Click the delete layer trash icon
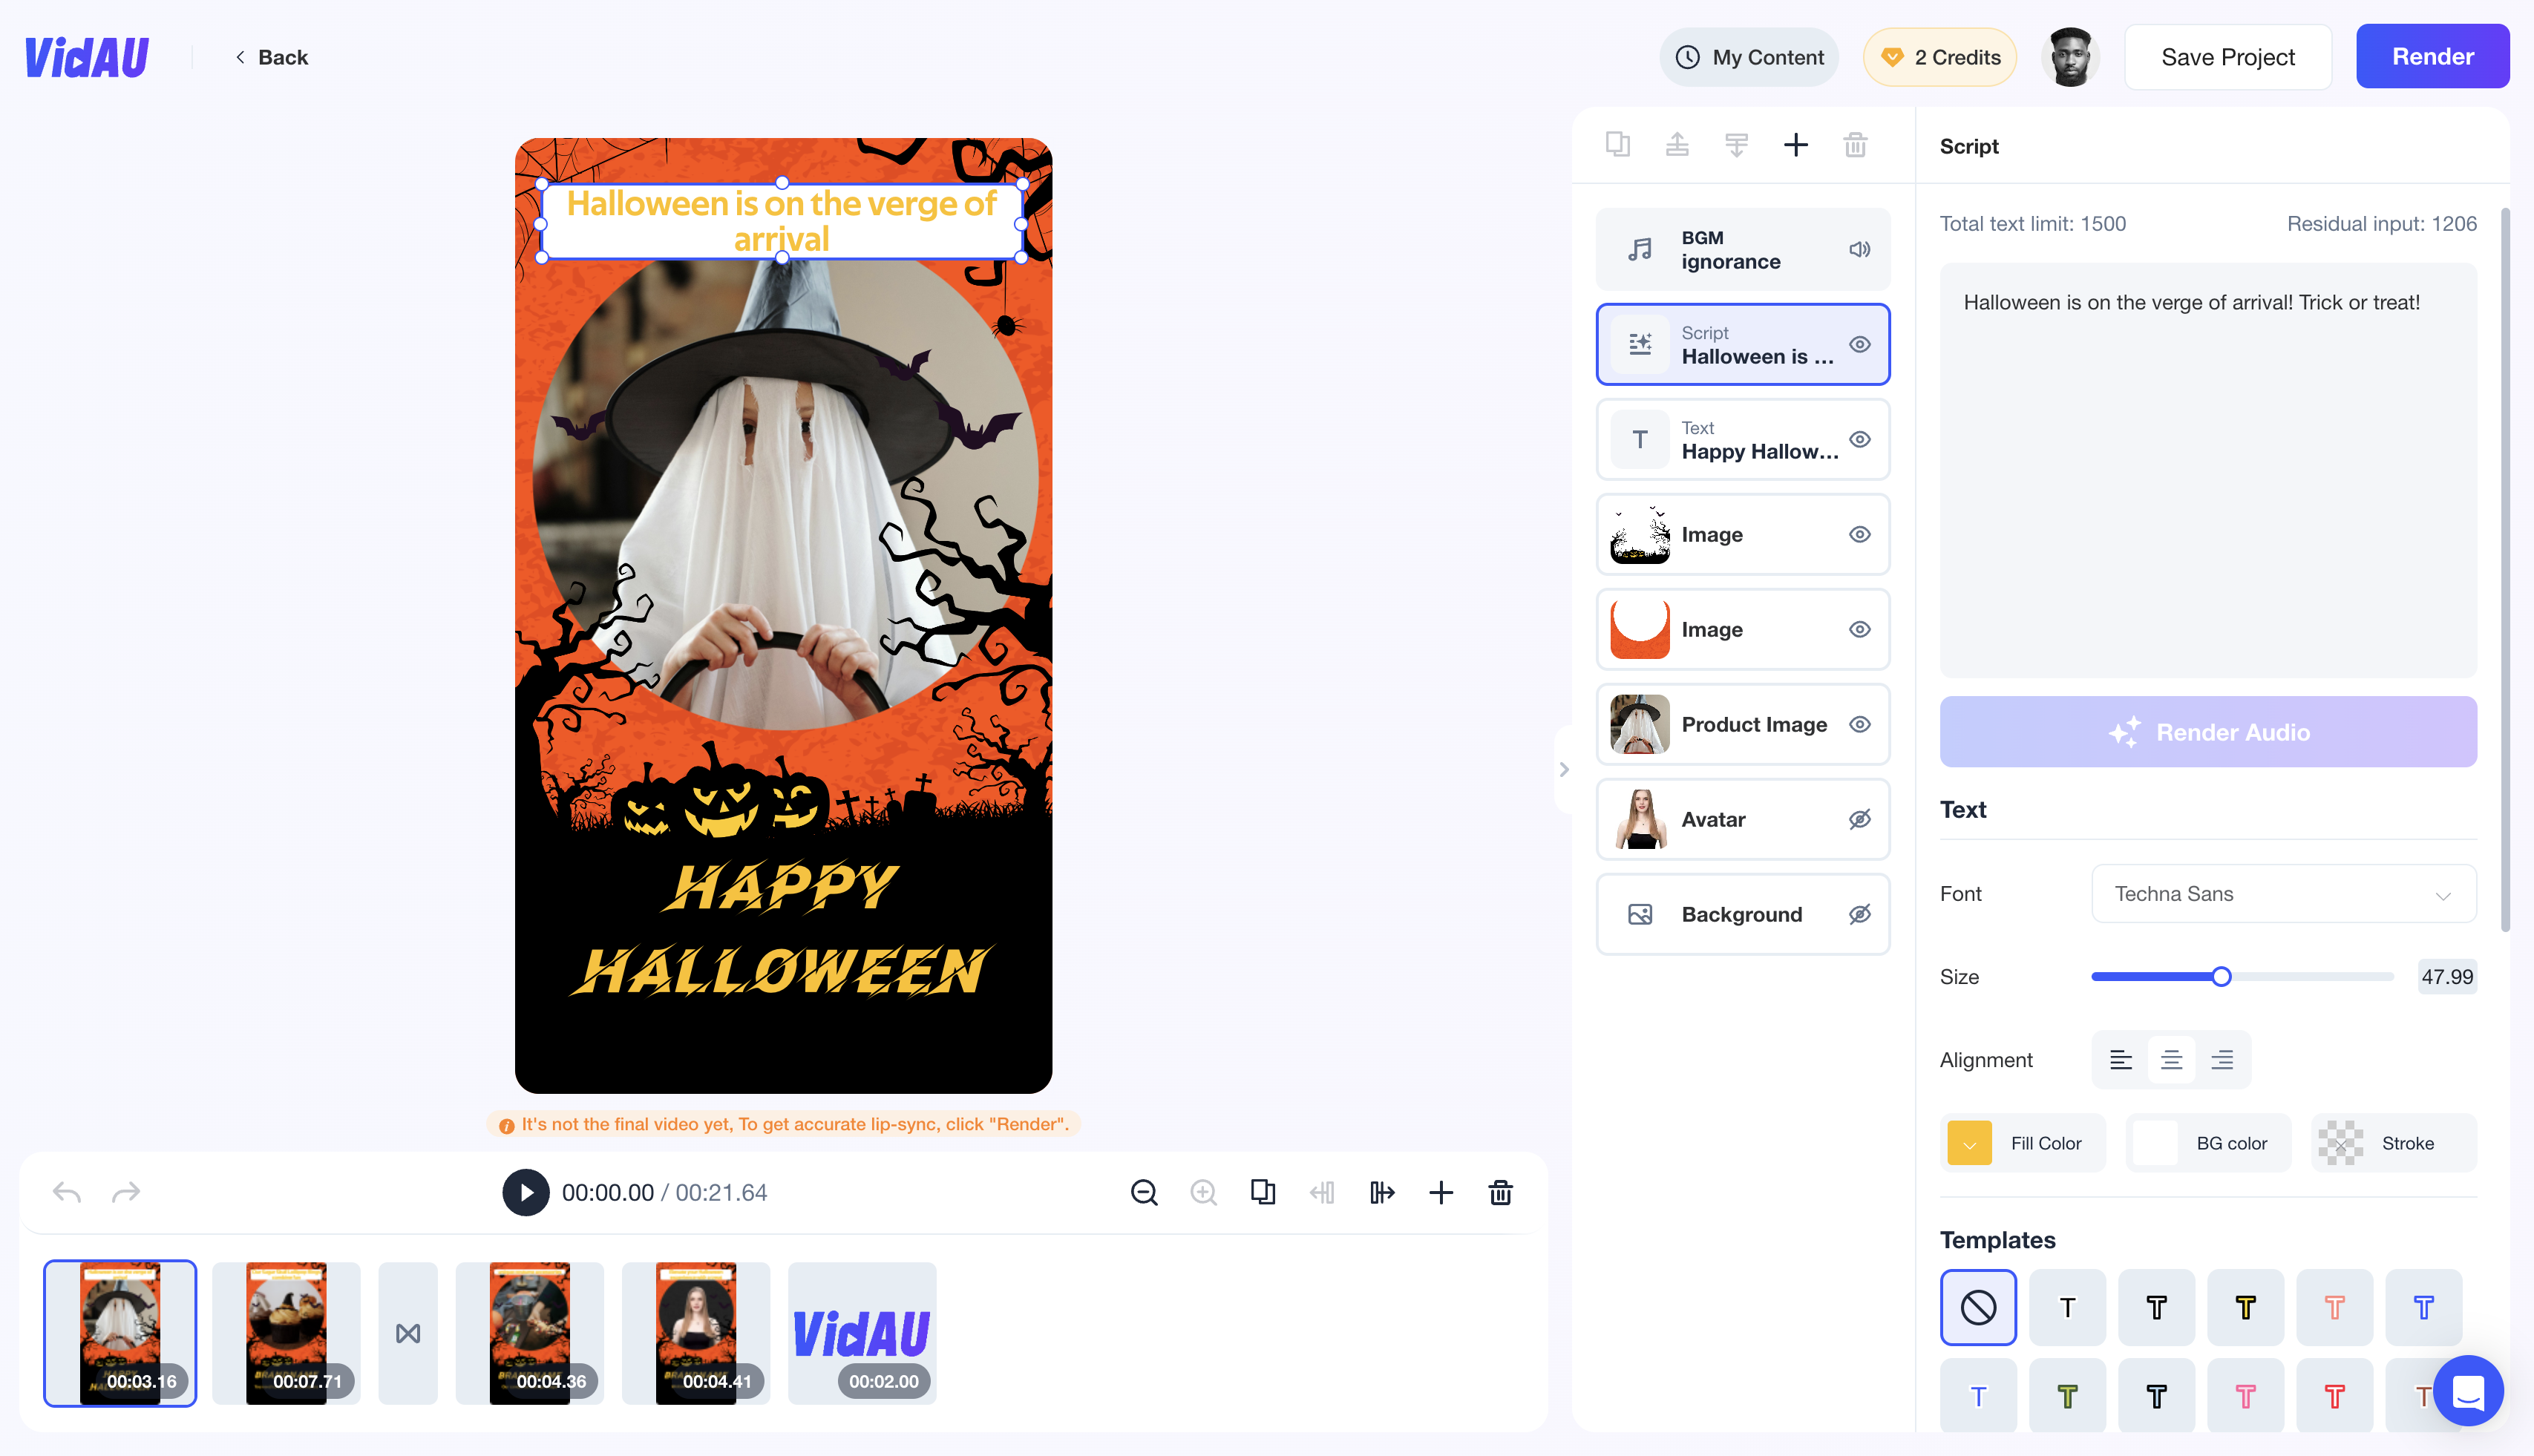 point(1856,146)
